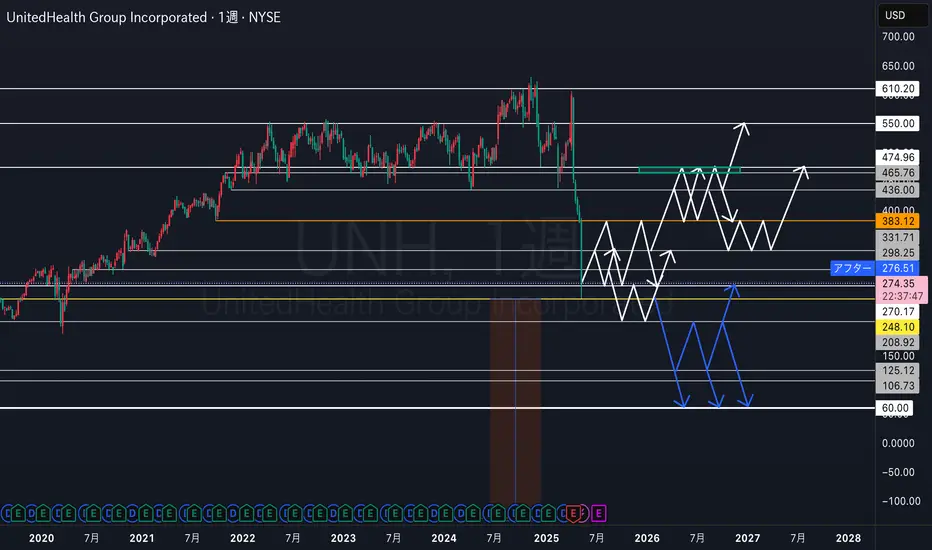This screenshot has height=550, width=932.
Task: Select the 465.76 price label
Action: coord(898,172)
